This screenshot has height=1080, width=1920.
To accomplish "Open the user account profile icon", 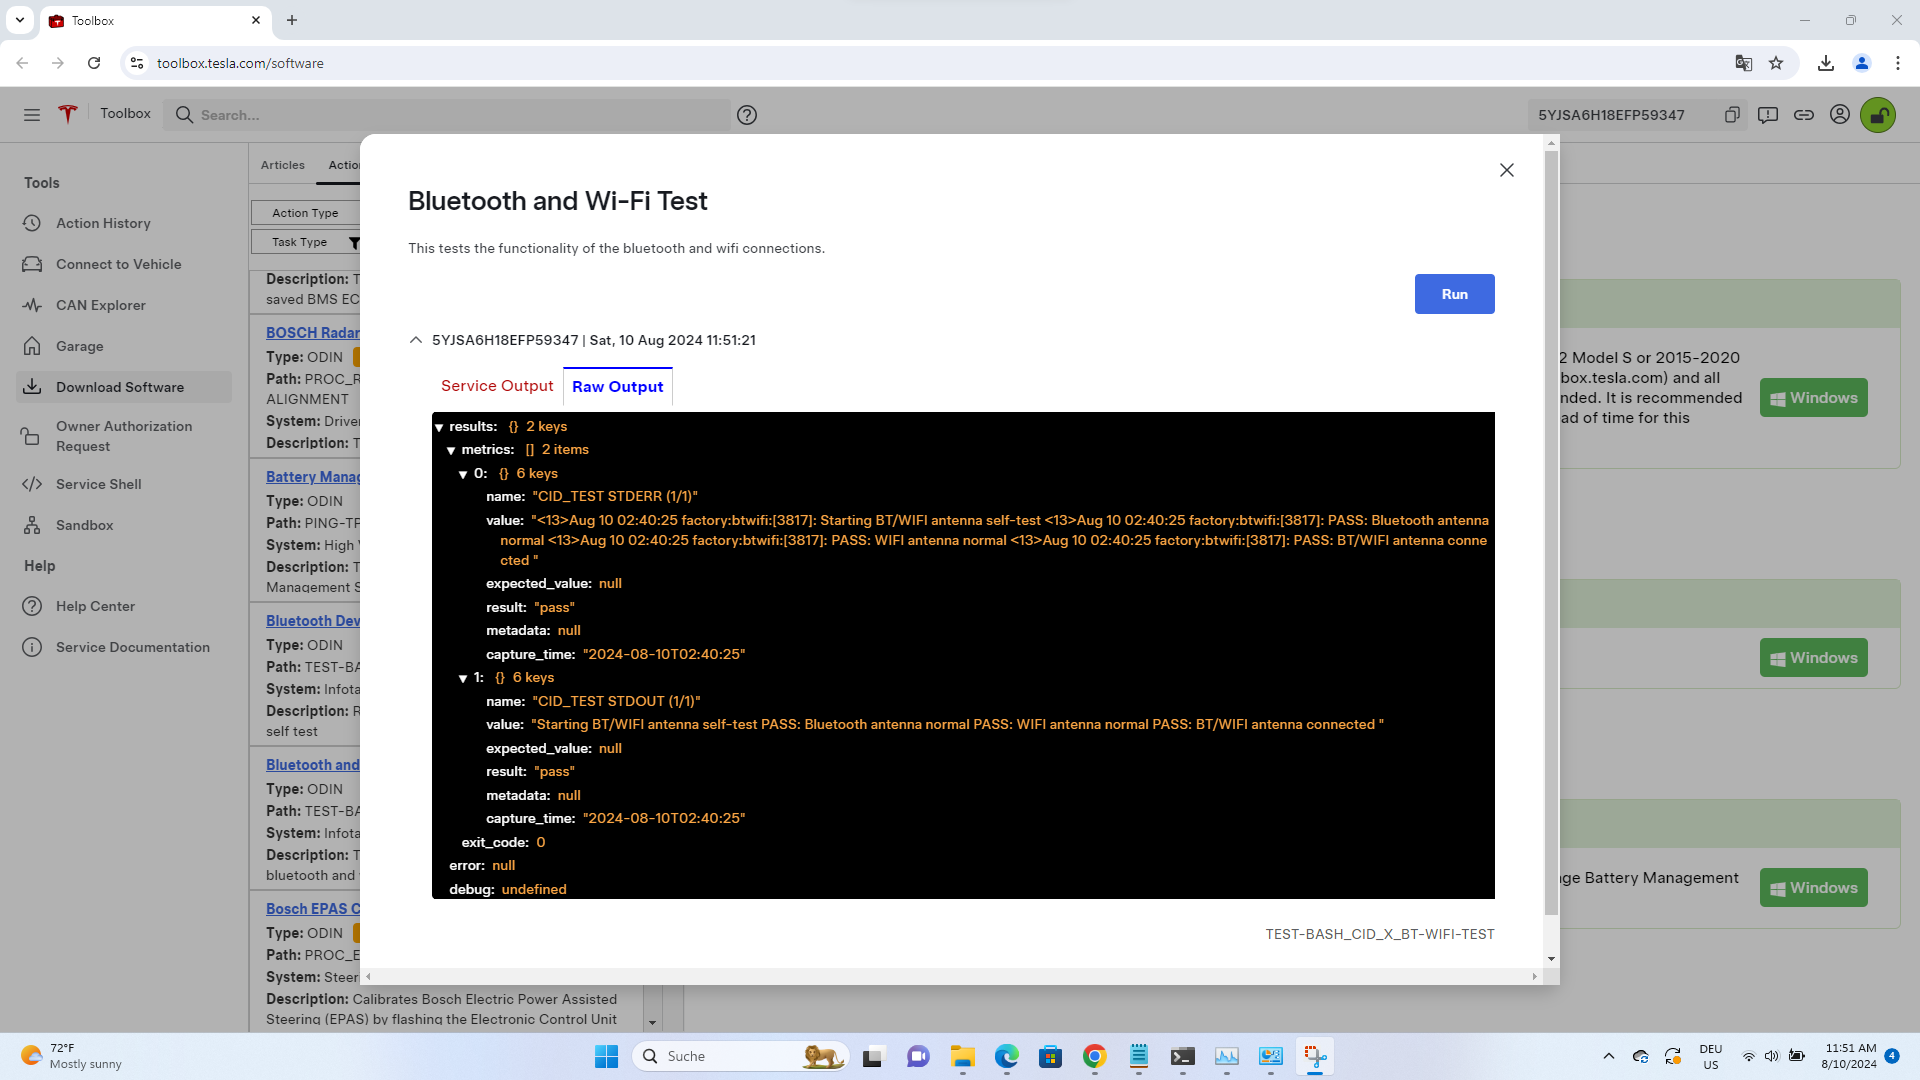I will 1840,115.
